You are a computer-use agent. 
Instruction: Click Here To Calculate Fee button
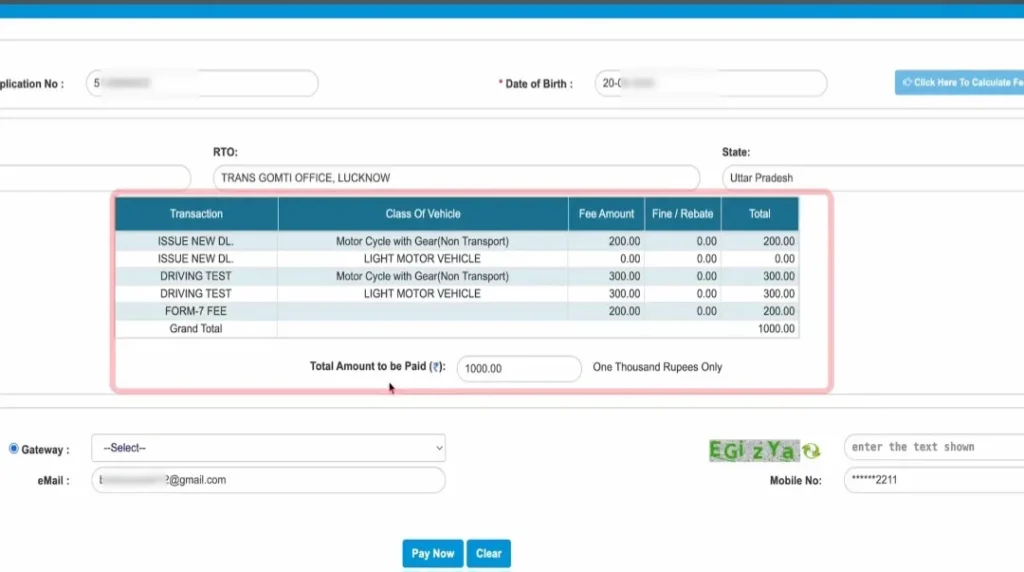pyautogui.click(x=958, y=82)
